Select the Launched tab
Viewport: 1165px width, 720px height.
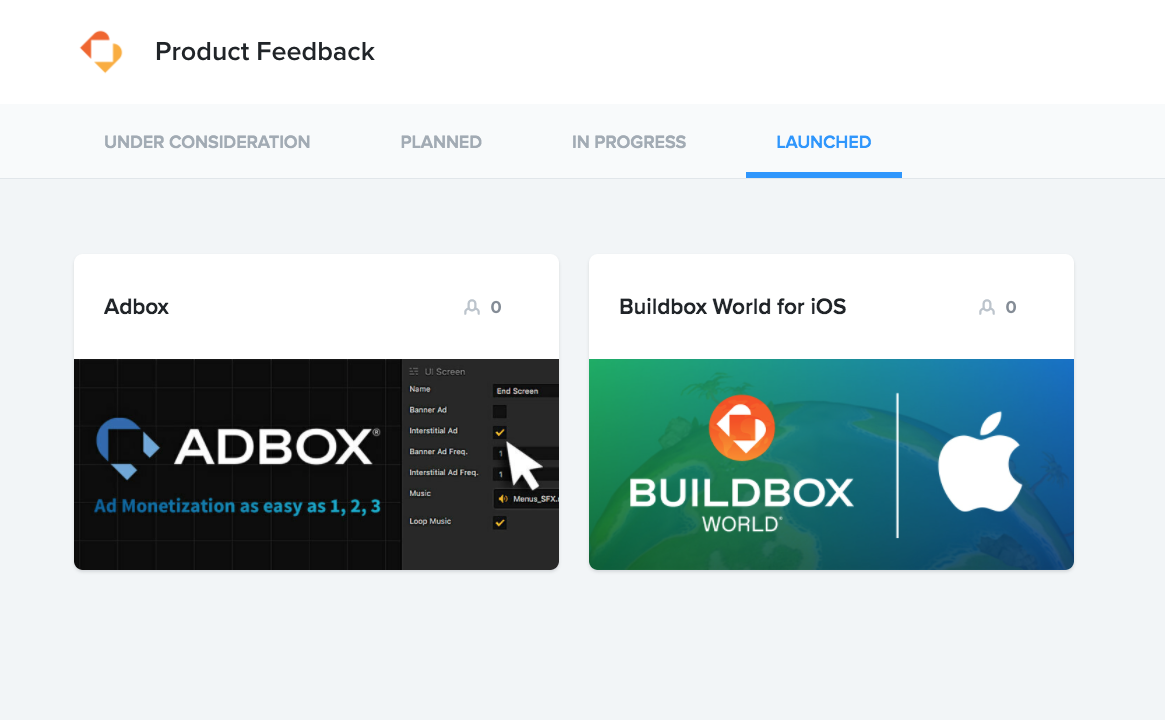click(823, 142)
